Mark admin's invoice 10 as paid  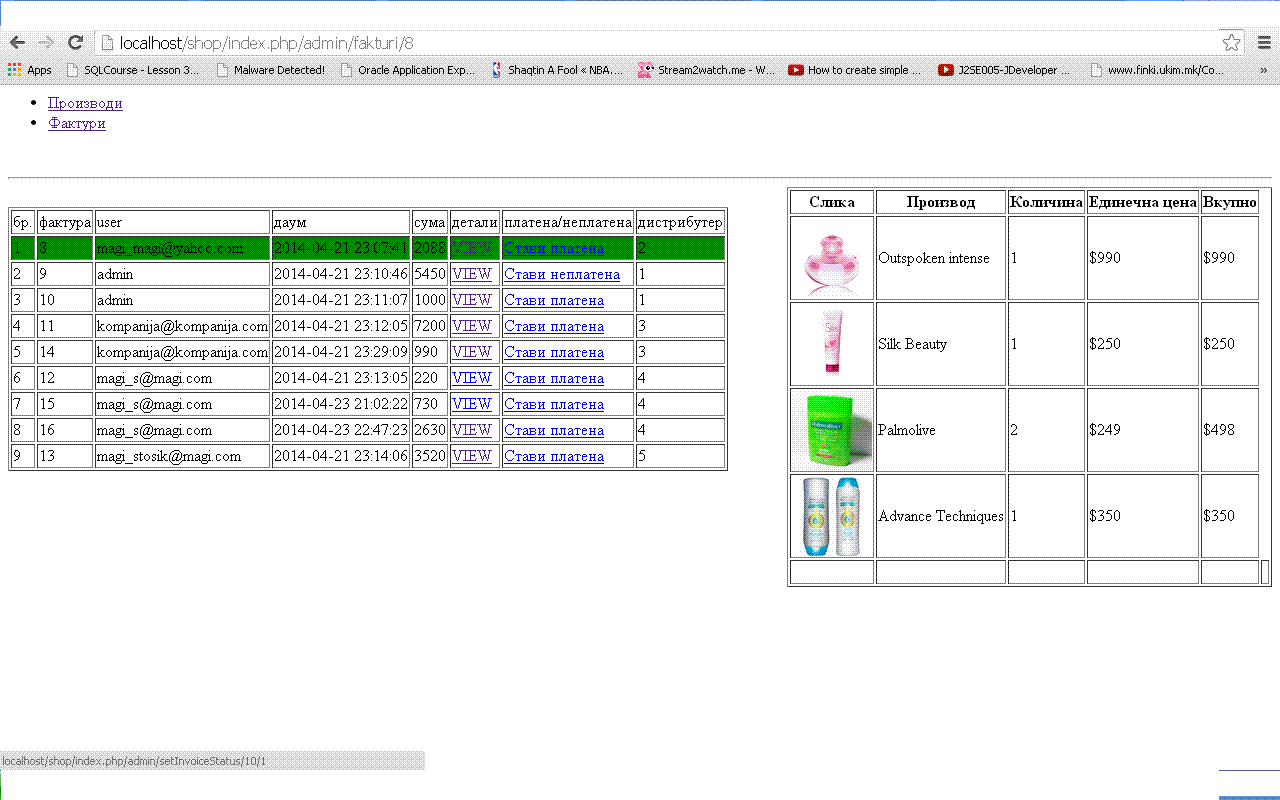tap(553, 300)
